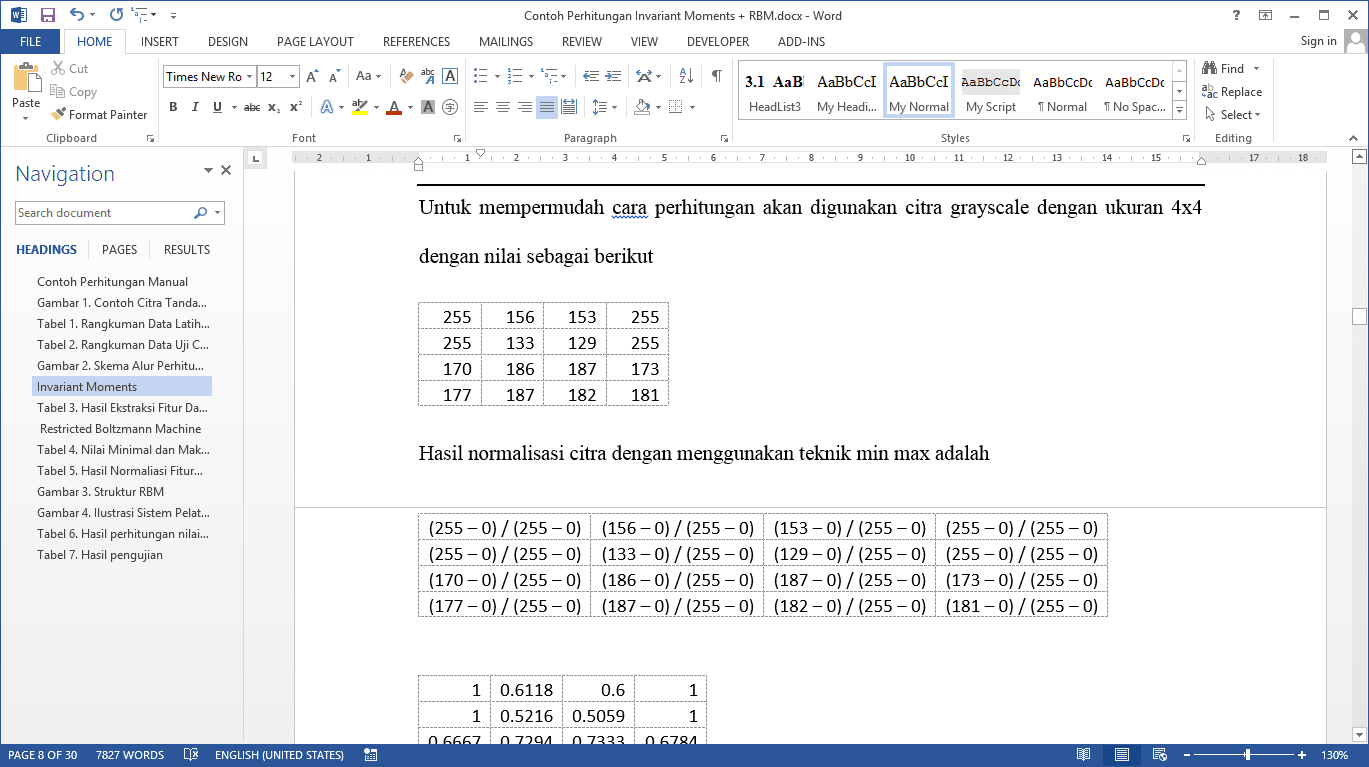This screenshot has width=1369, height=767.
Task: Open the font size dropdown
Action: tap(292, 77)
